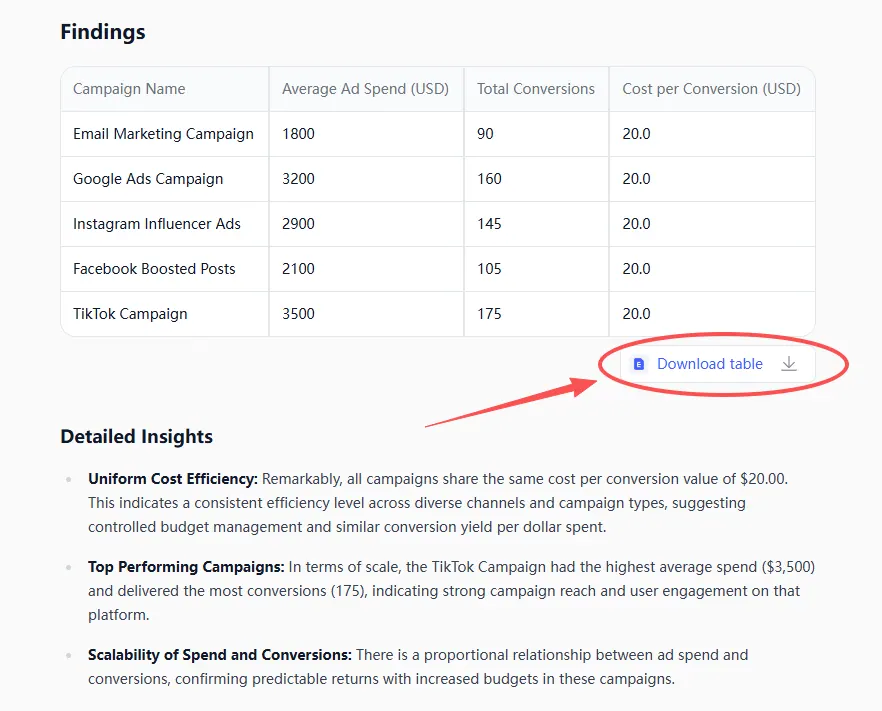The image size is (882, 711).
Task: Click the download arrow icon
Action: [789, 364]
